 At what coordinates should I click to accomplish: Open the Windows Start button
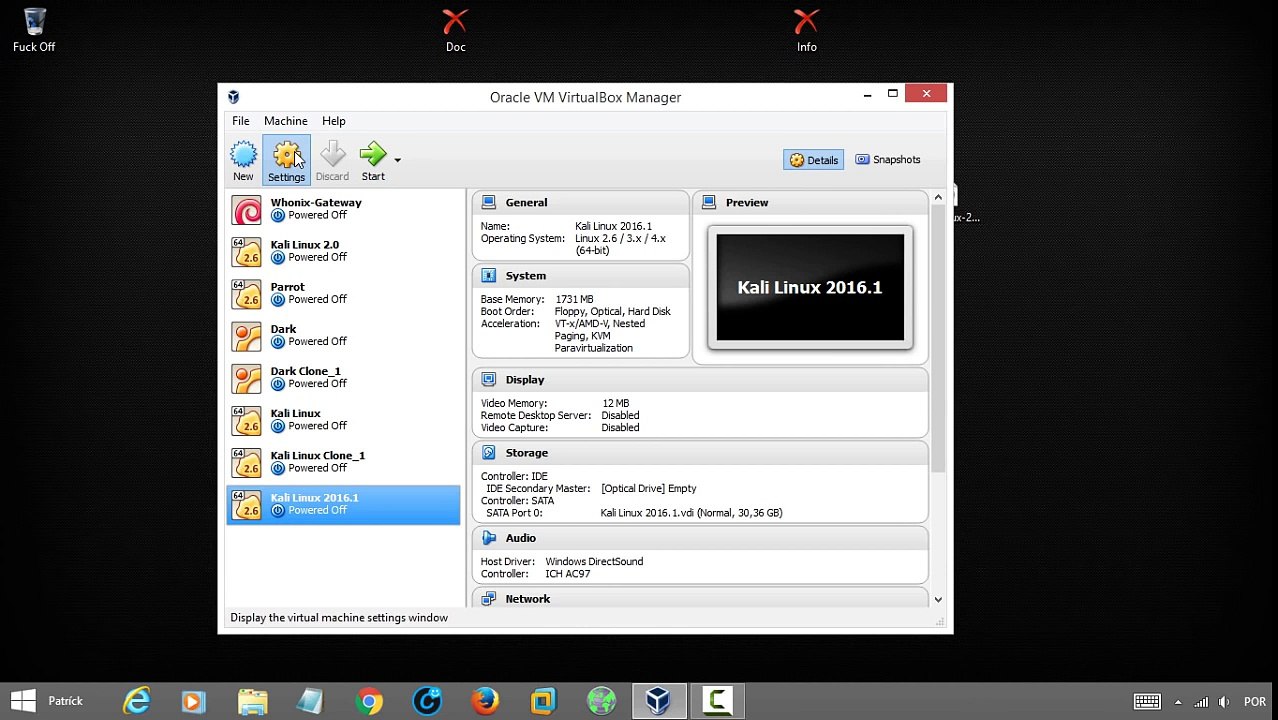(23, 701)
